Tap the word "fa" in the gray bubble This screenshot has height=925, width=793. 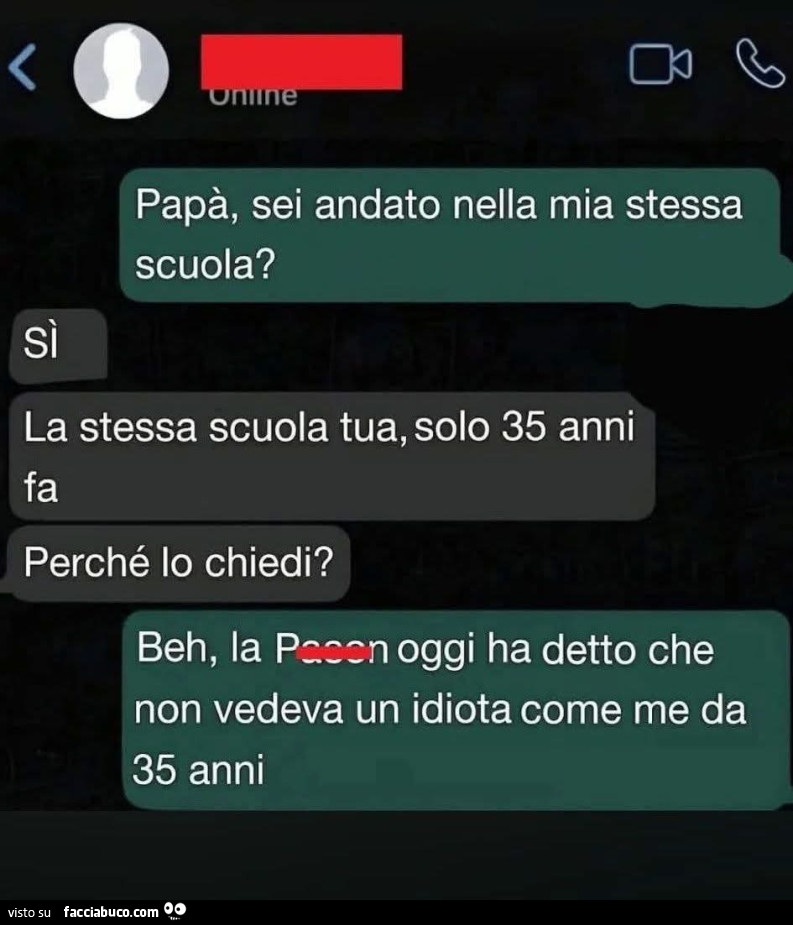[41, 488]
